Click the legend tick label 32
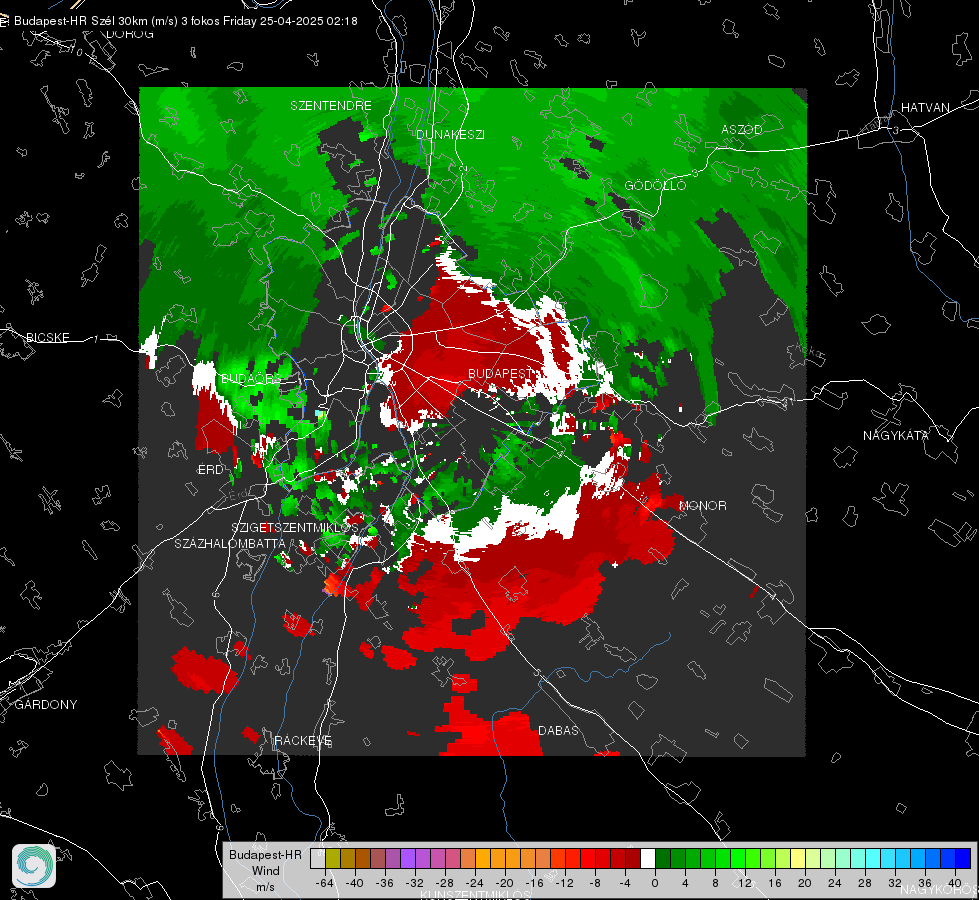 coord(895,883)
